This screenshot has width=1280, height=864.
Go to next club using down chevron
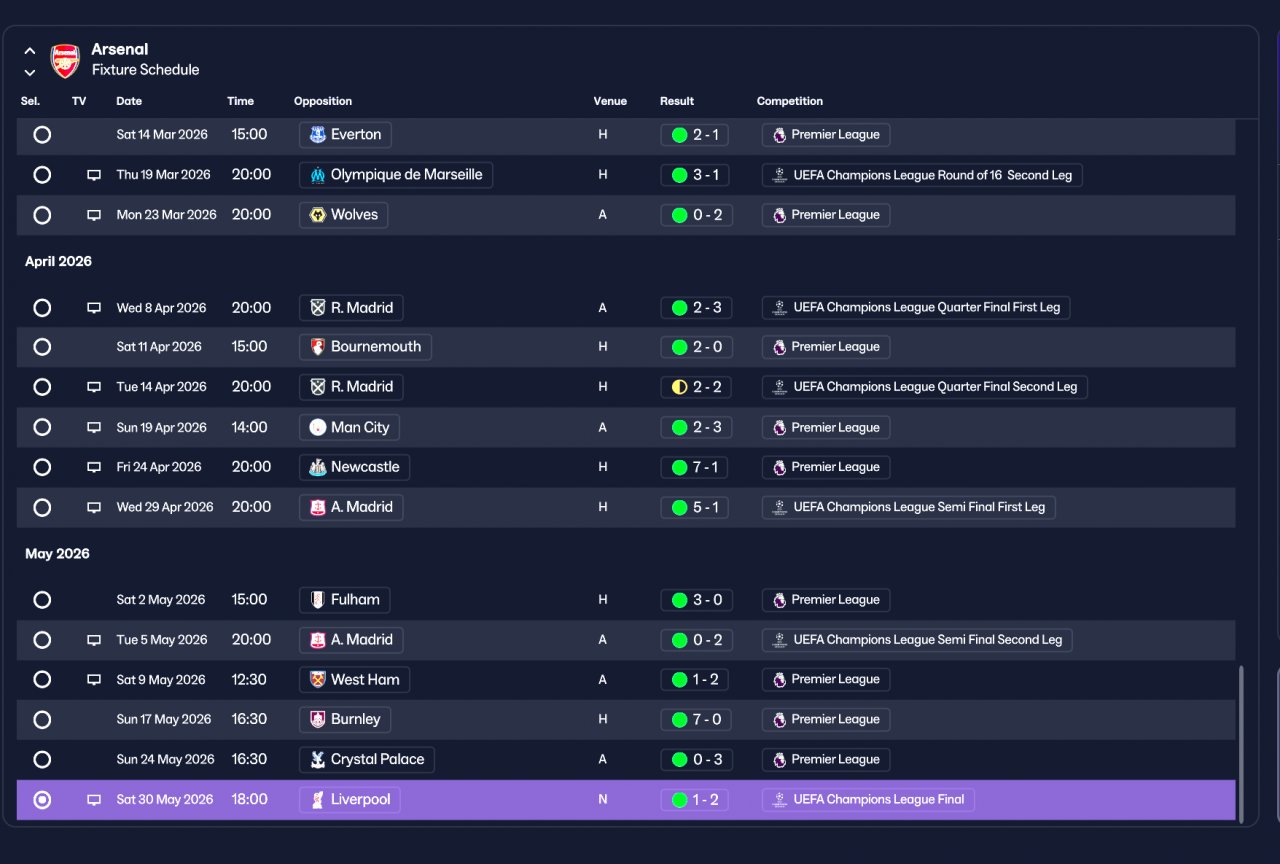30,72
